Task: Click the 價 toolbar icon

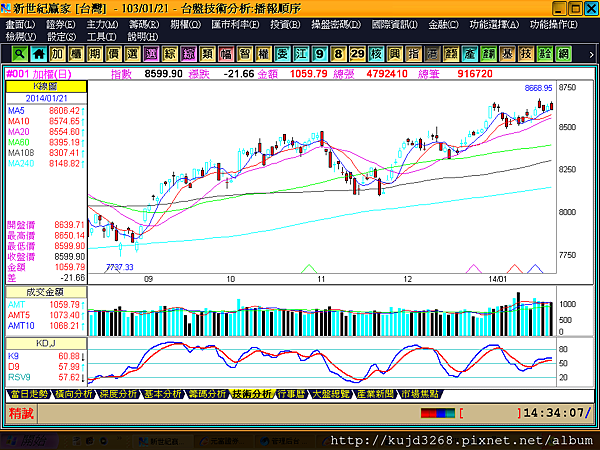Action: [113, 54]
